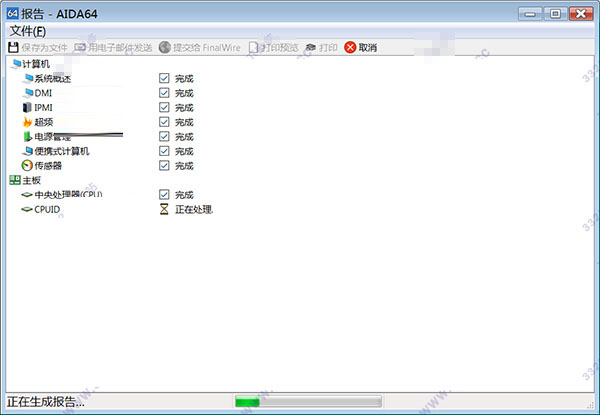
Task: Click 打印预览 toolbar button
Action: (x=274, y=47)
